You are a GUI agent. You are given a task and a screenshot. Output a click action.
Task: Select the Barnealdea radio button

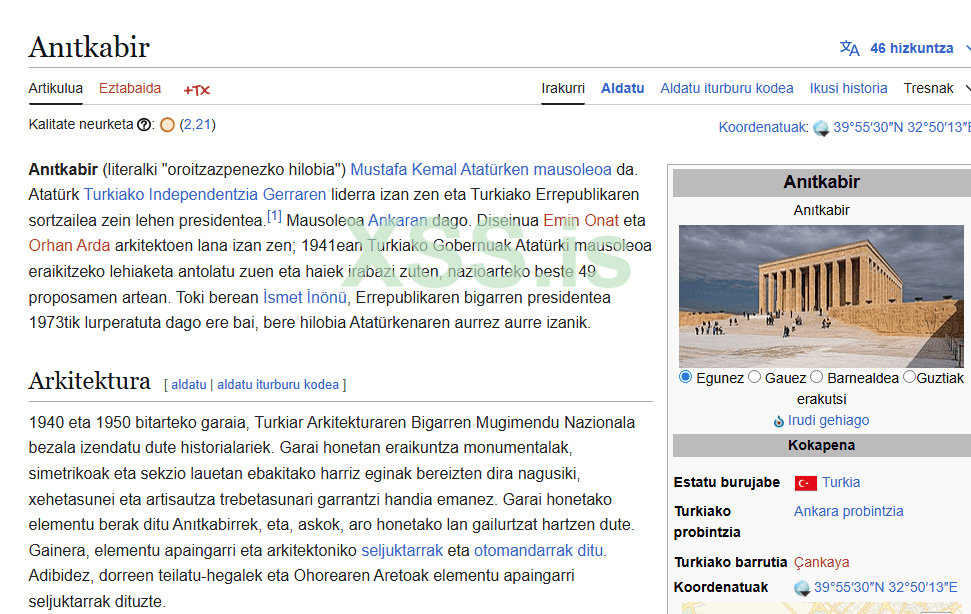[816, 377]
